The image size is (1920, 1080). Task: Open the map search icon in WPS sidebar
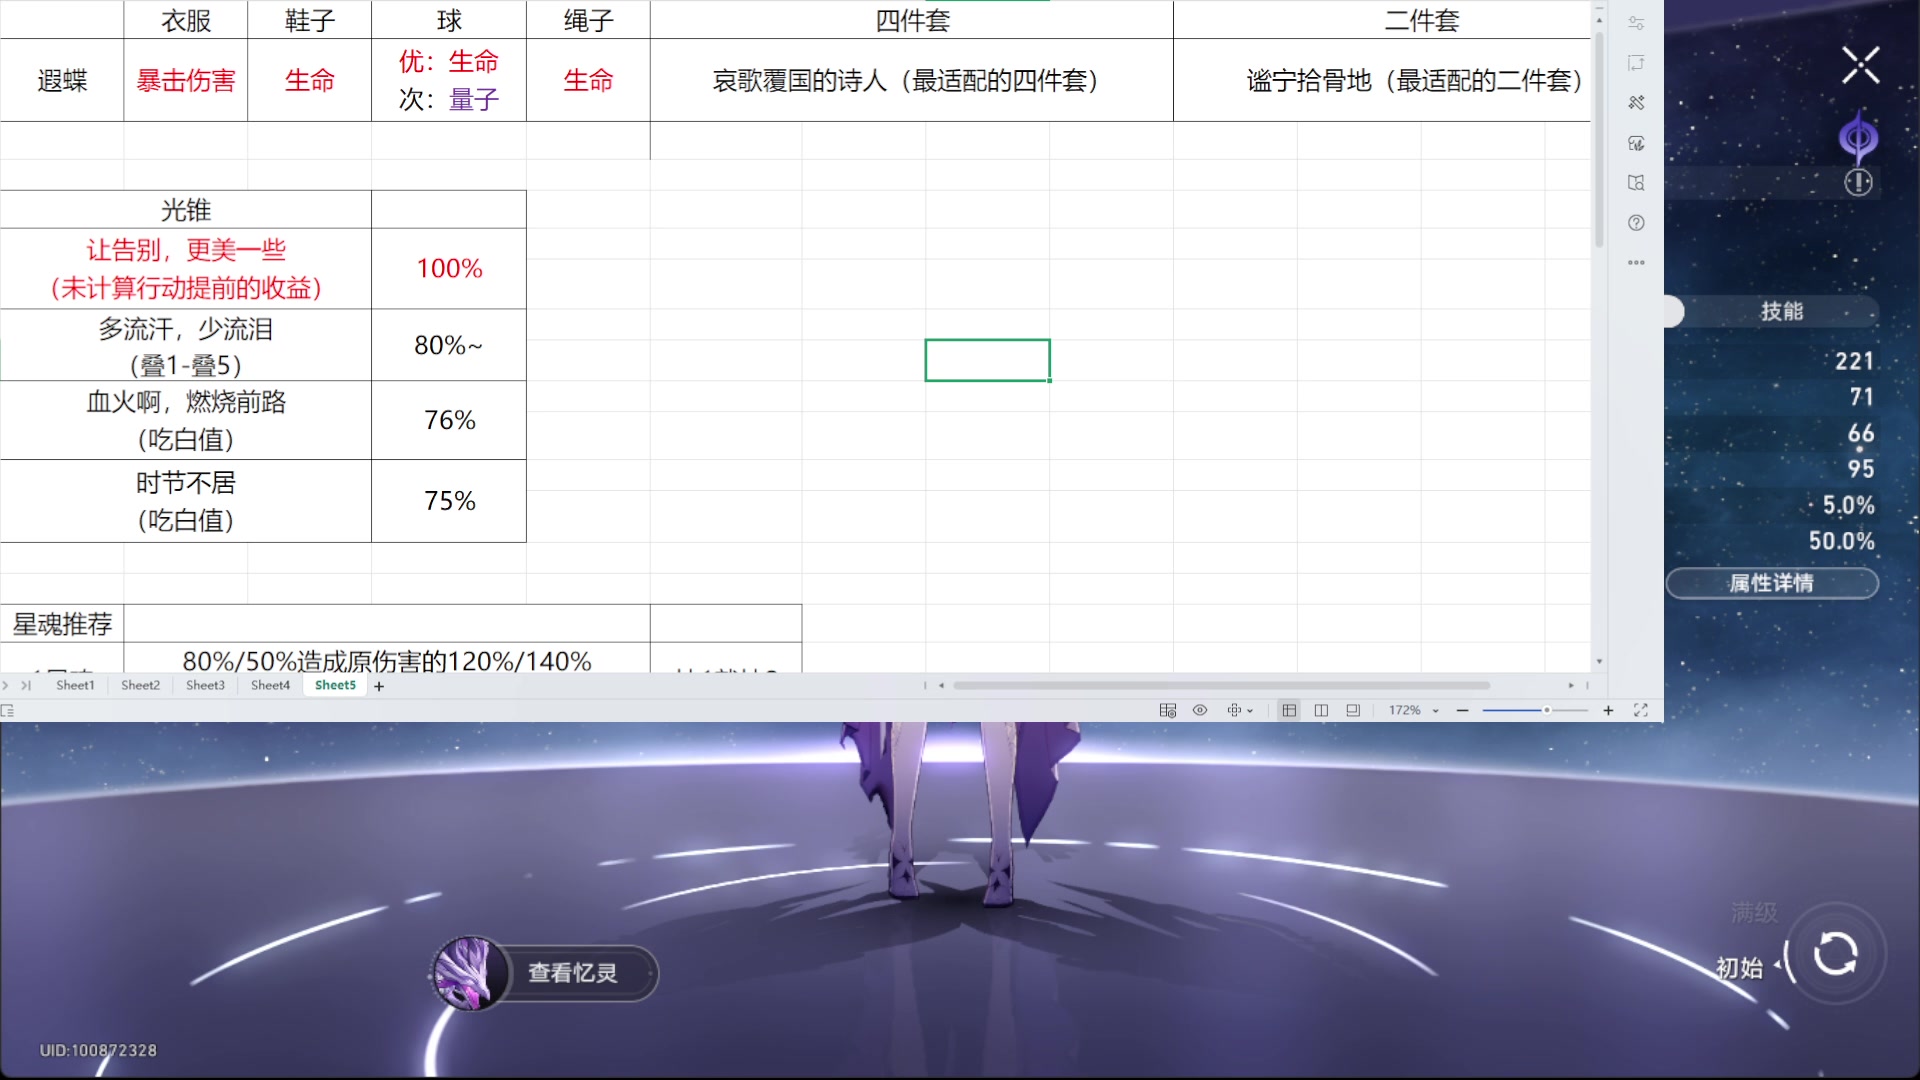(1636, 183)
